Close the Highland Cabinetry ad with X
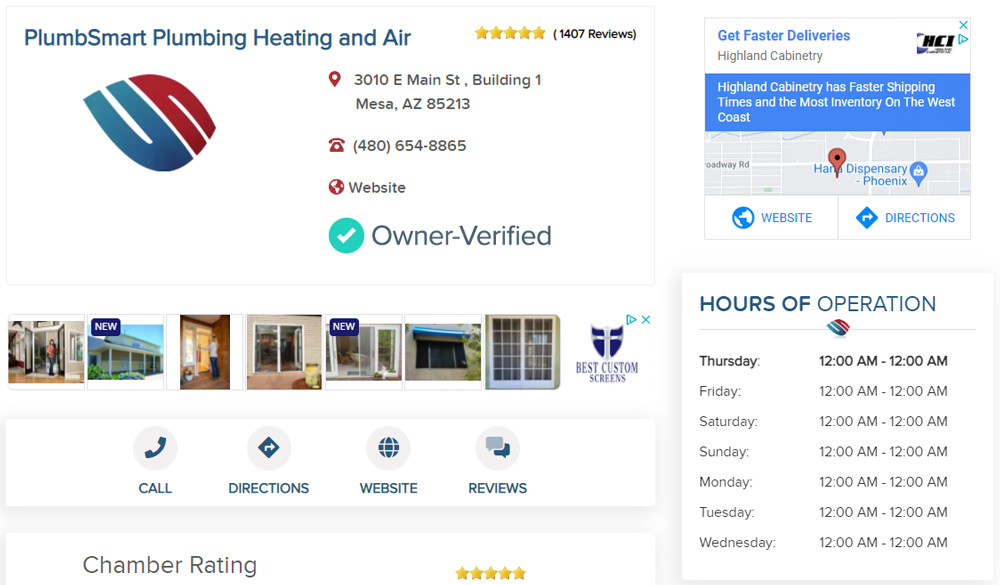Image resolution: width=1000 pixels, height=585 pixels. tap(963, 25)
